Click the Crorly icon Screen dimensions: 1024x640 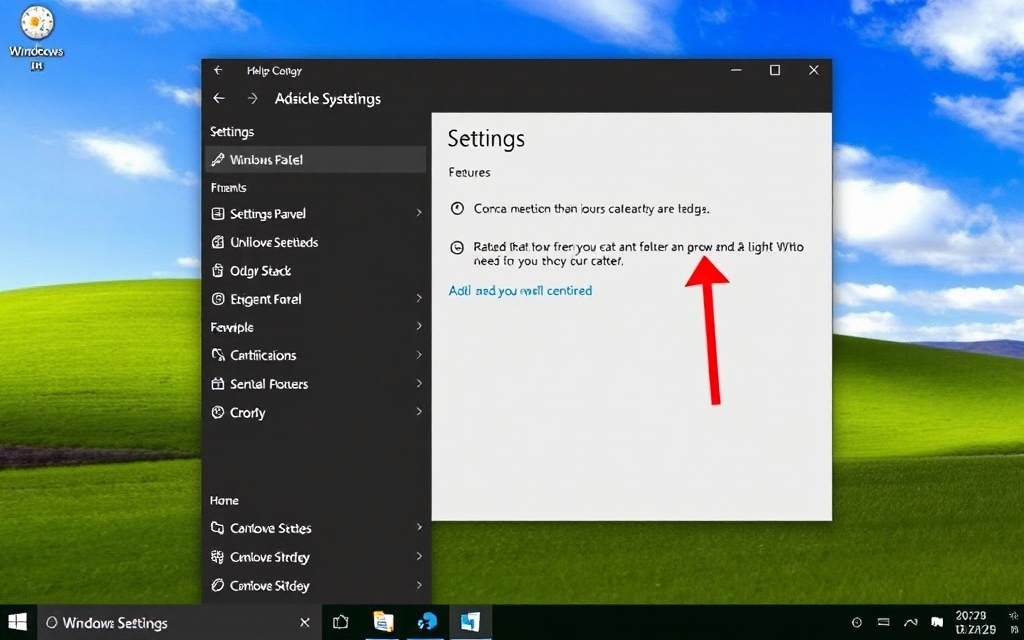click(217, 413)
